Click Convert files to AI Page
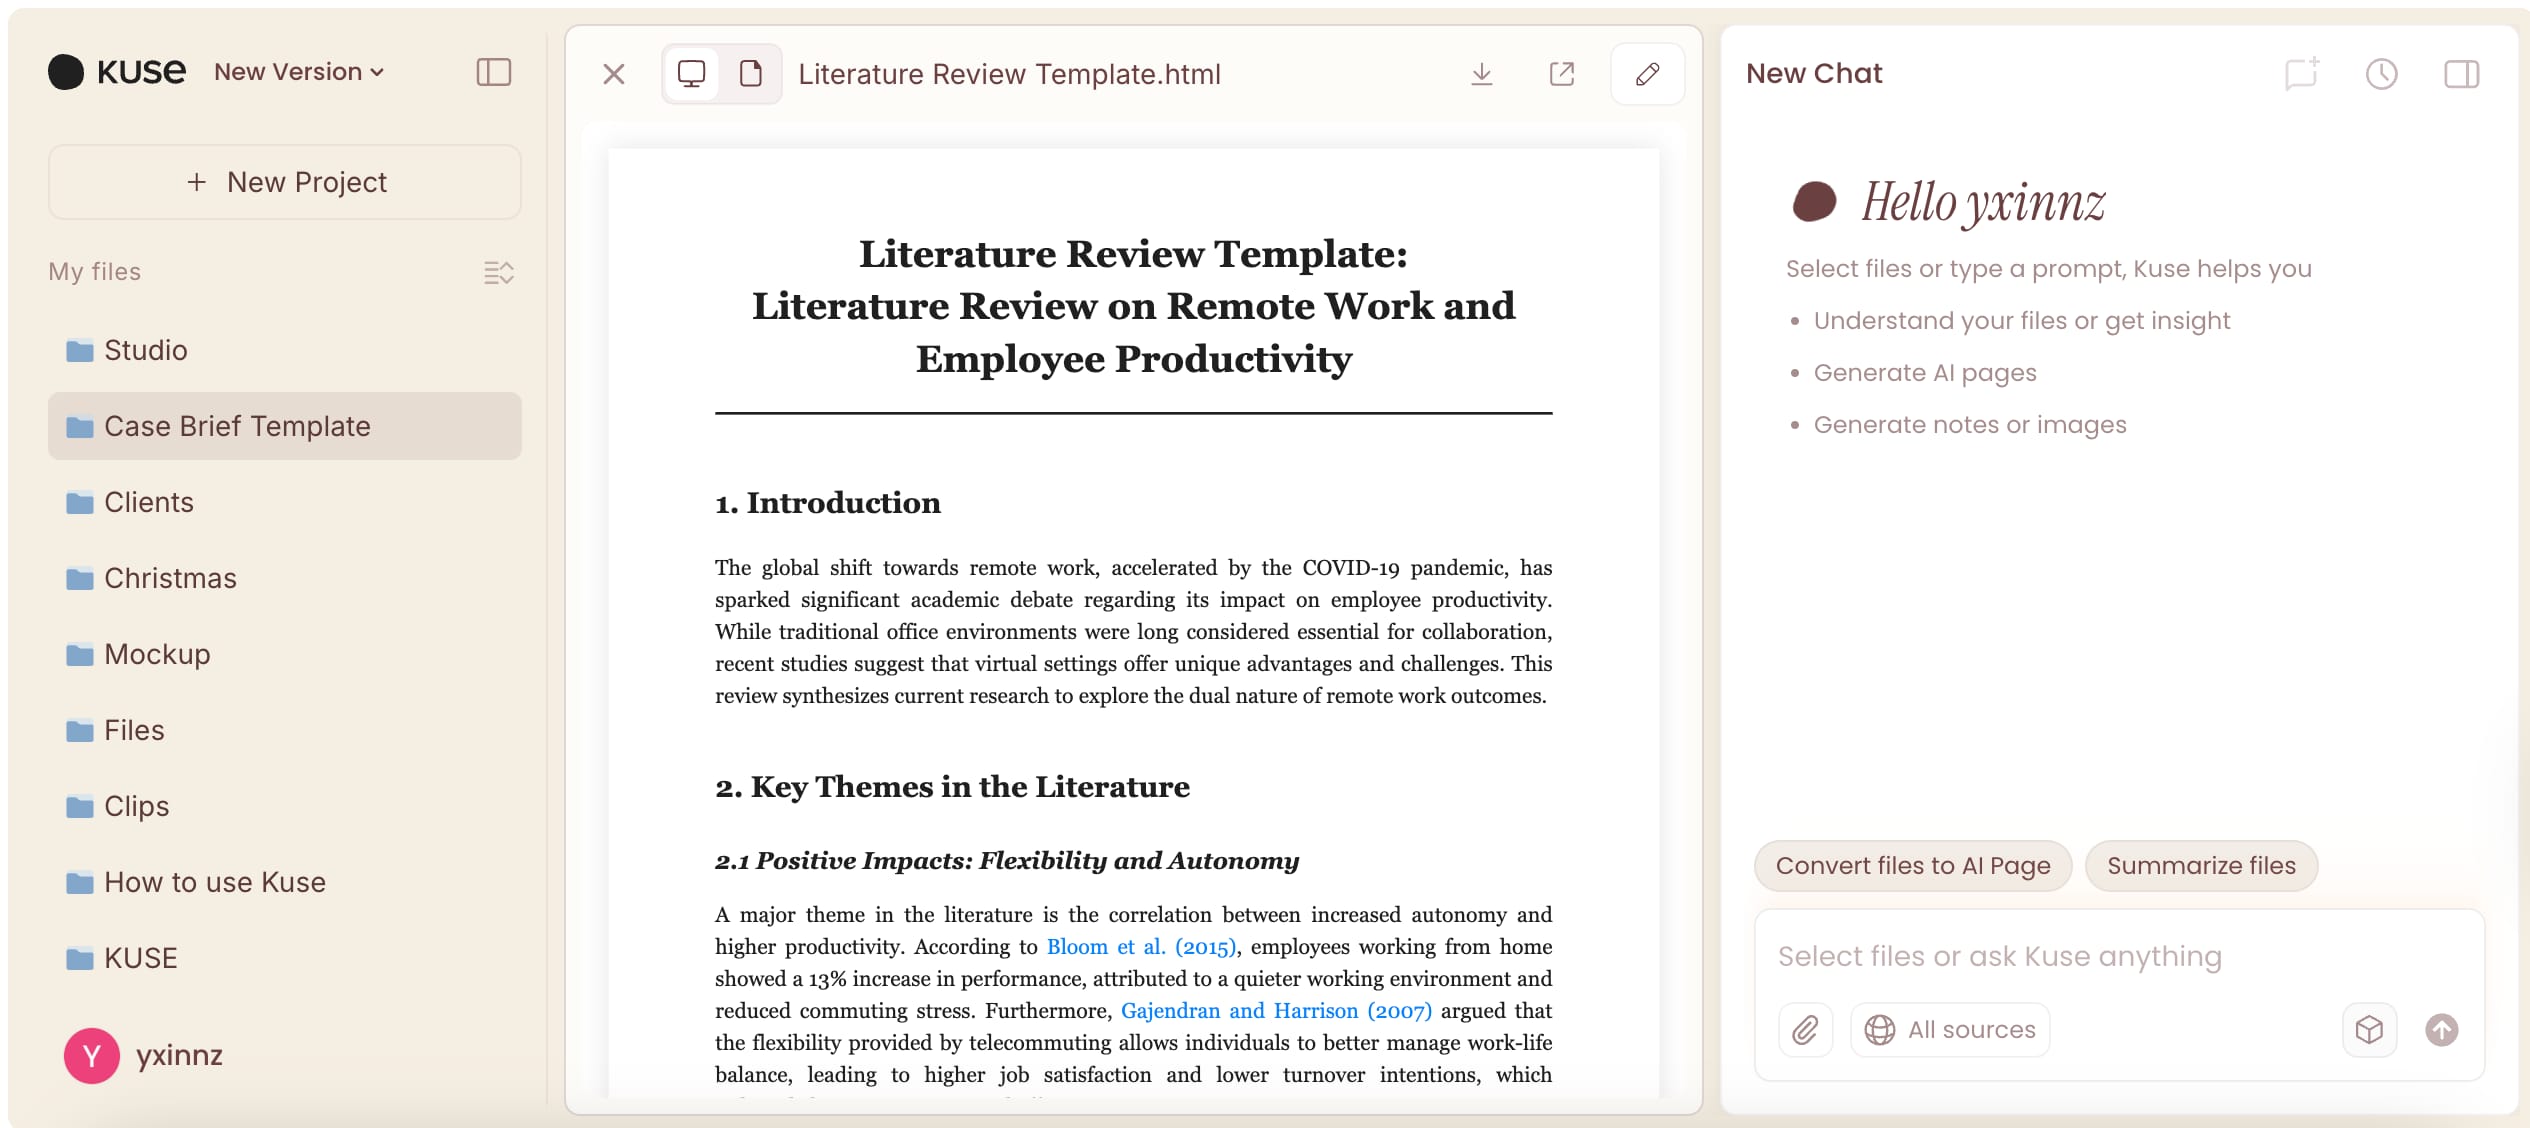 click(1912, 865)
